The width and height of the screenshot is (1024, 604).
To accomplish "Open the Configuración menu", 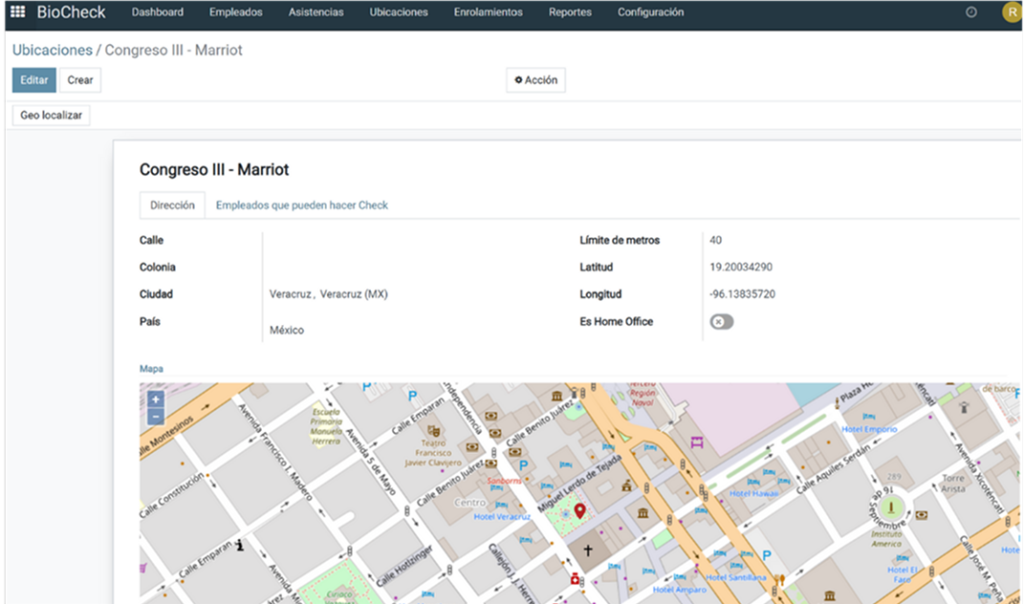I will tap(650, 13).
